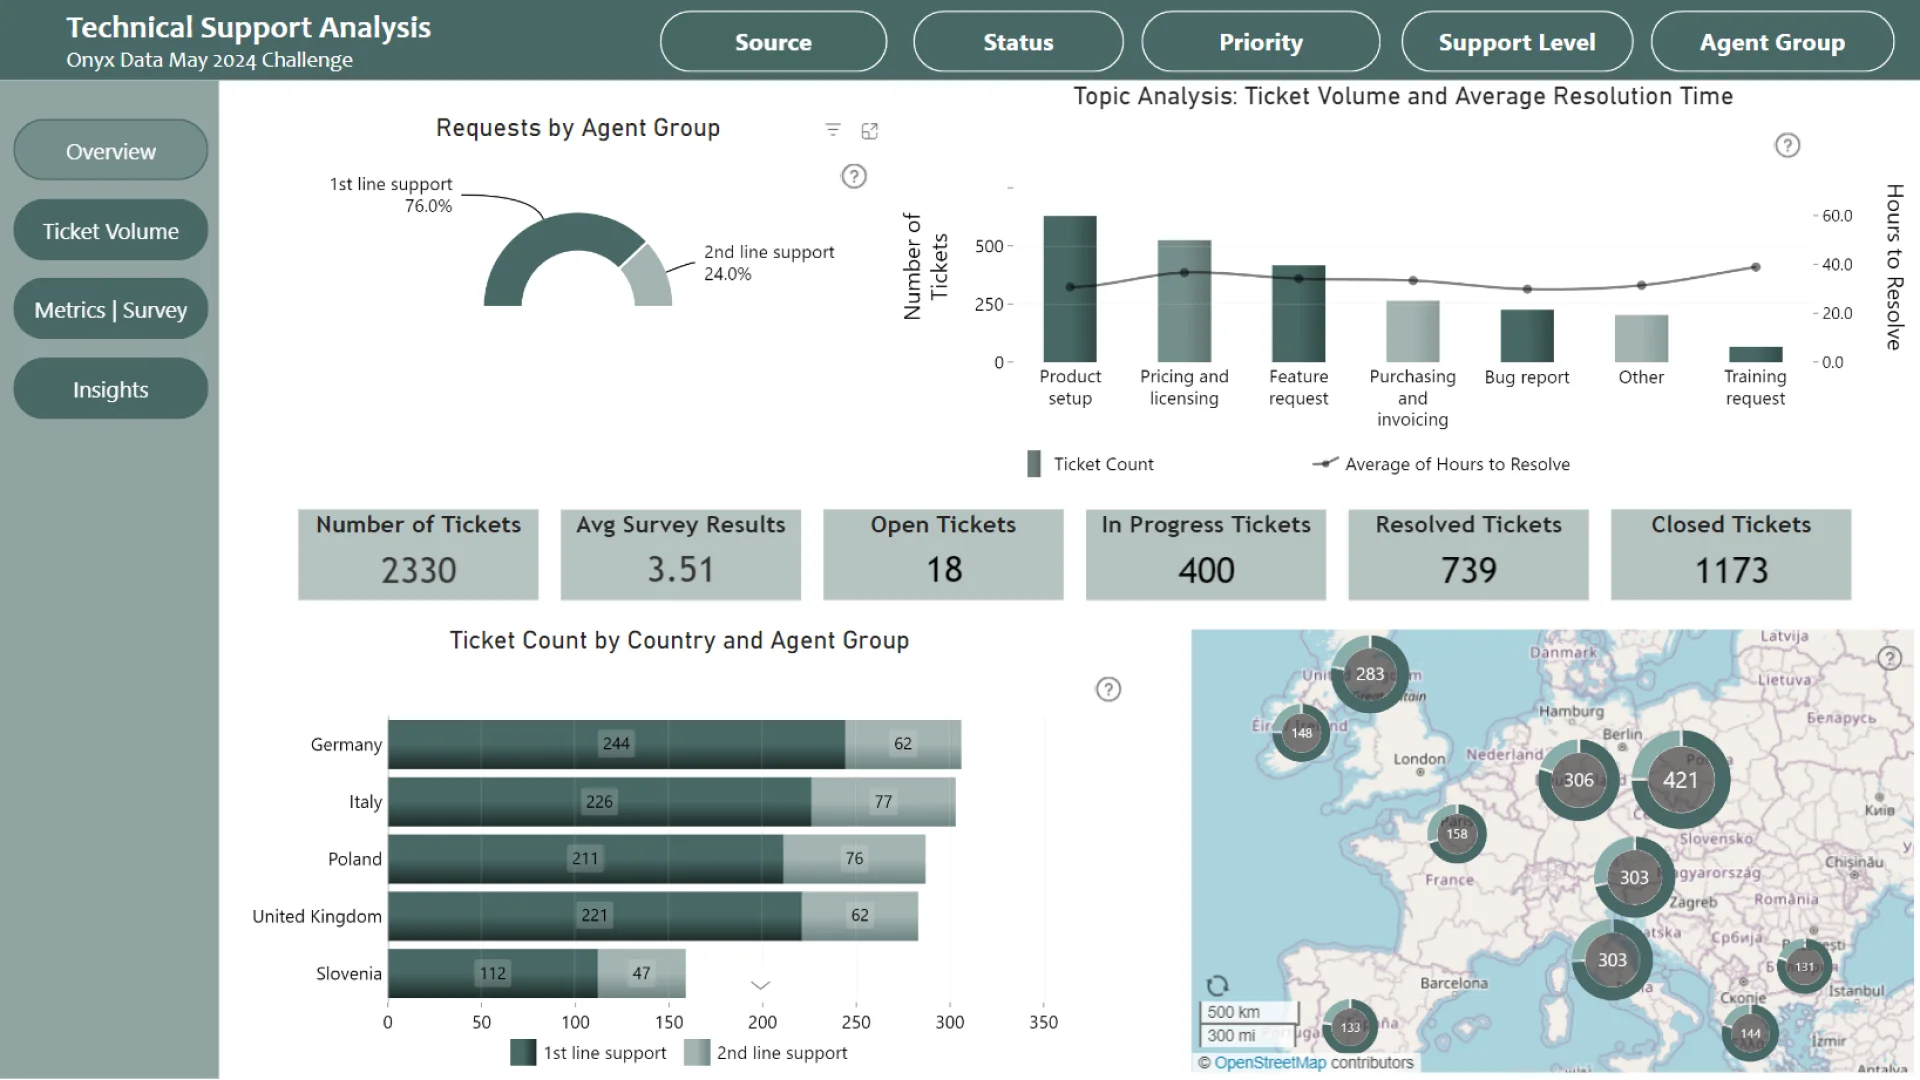This screenshot has width=1920, height=1080.
Task: Open the OpenStreetMap link
Action: (1270, 1063)
